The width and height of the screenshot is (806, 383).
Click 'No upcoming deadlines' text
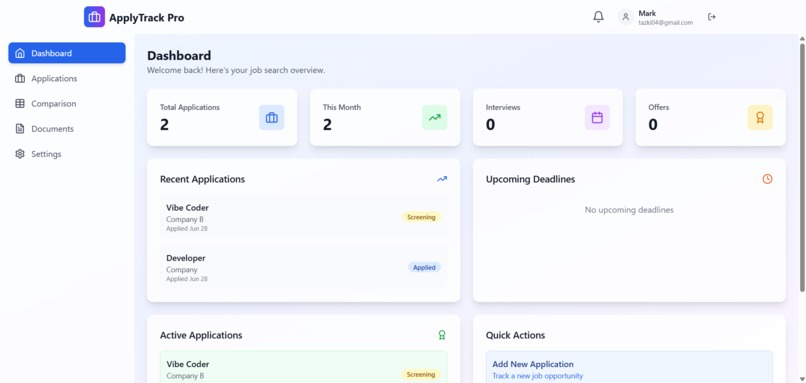(x=629, y=210)
